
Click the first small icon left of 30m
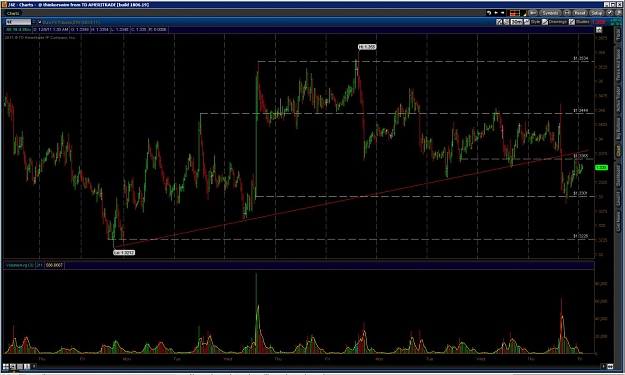(499, 22)
